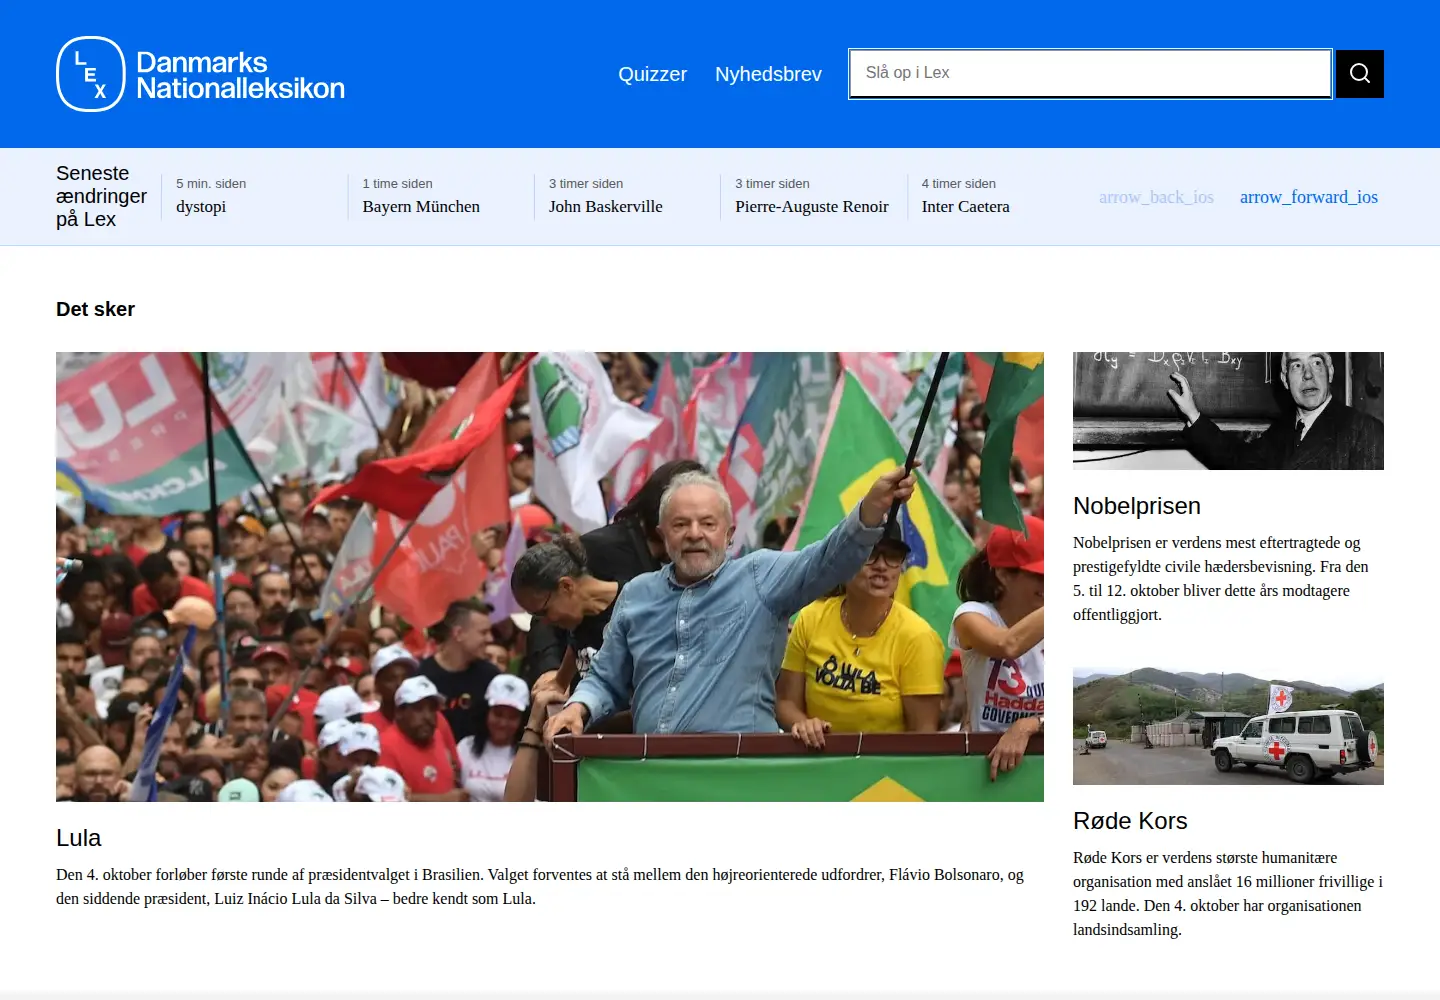
Task: Open the Pierre-Auguste Renoir article
Action: (811, 207)
